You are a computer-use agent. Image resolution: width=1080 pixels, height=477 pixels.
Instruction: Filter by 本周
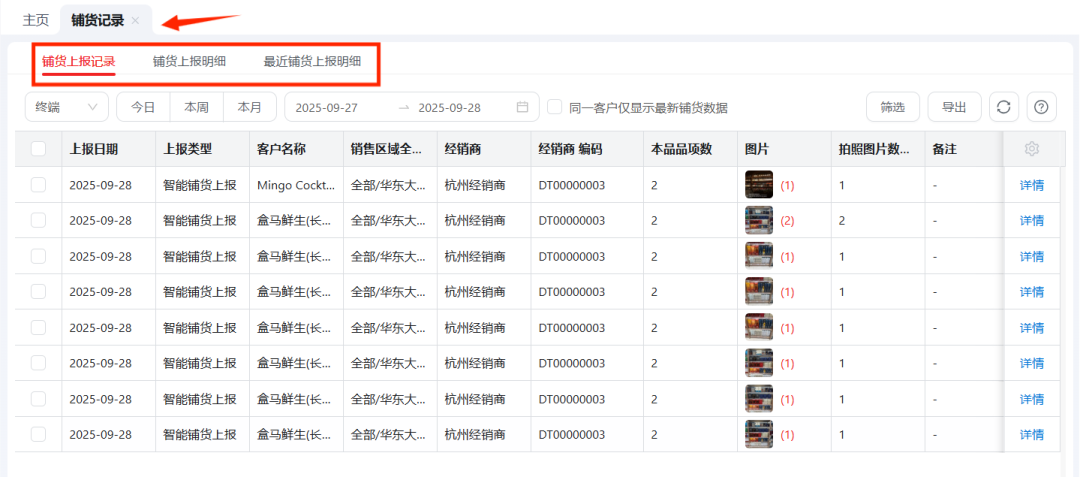[196, 107]
